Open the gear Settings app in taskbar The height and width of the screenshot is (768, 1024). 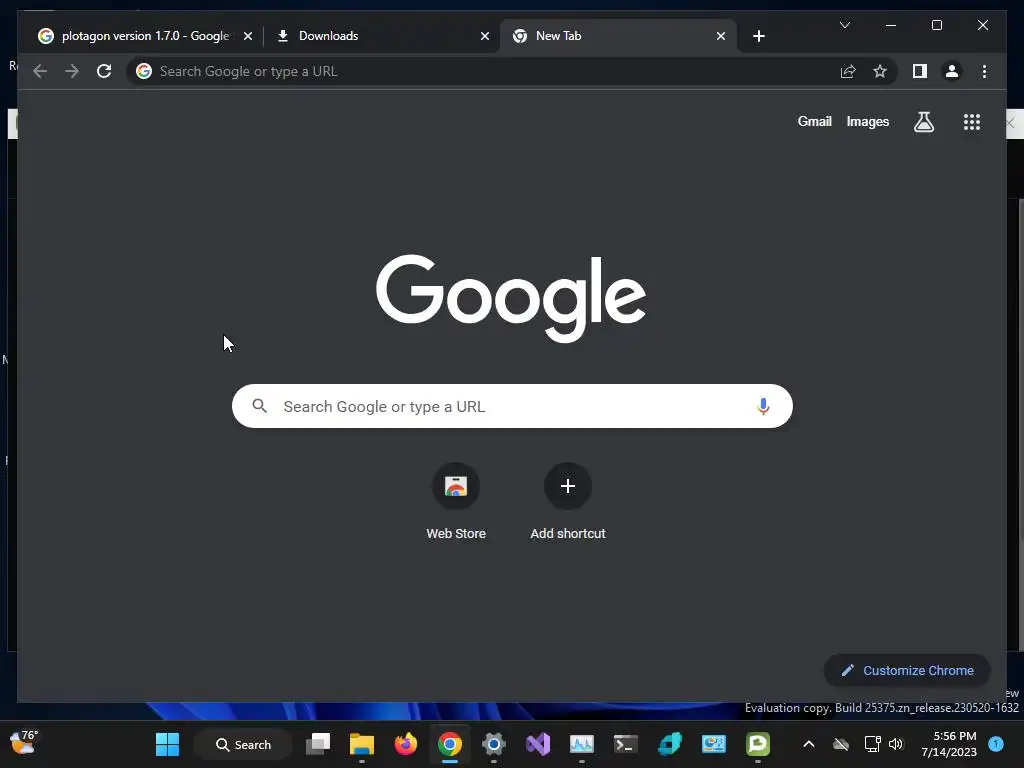(494, 744)
